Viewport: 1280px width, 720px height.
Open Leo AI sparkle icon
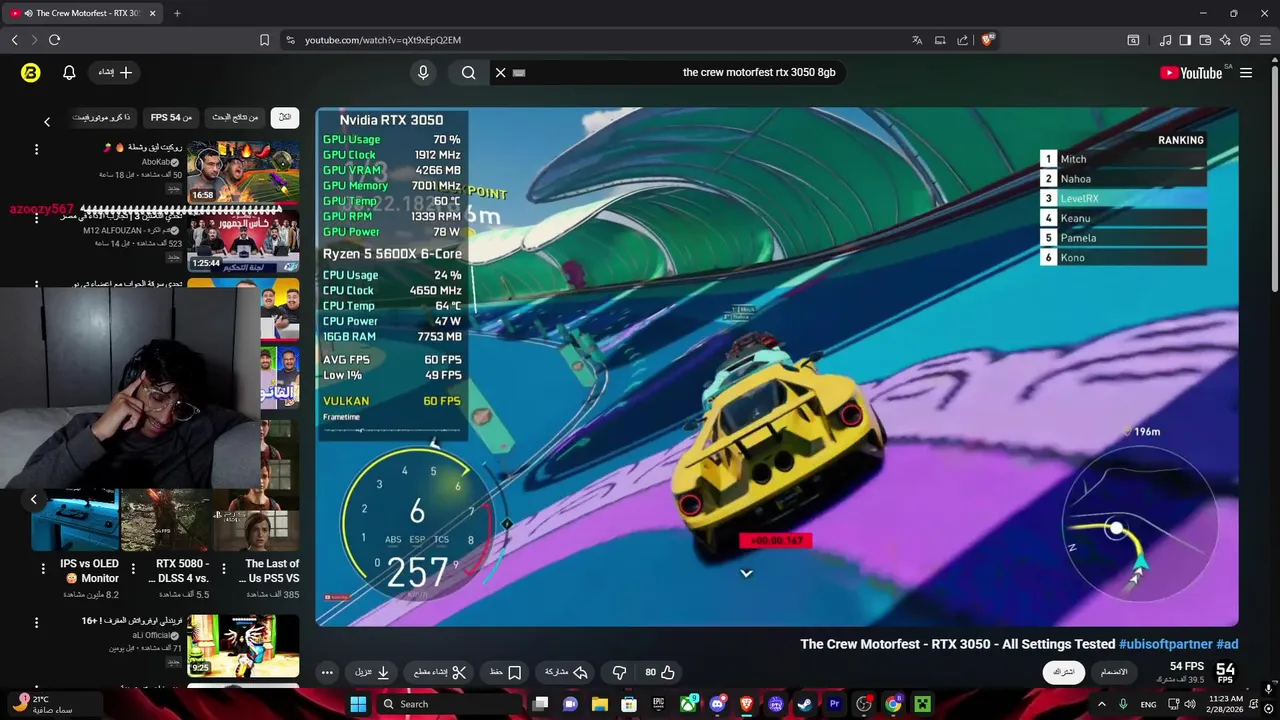[1225, 40]
